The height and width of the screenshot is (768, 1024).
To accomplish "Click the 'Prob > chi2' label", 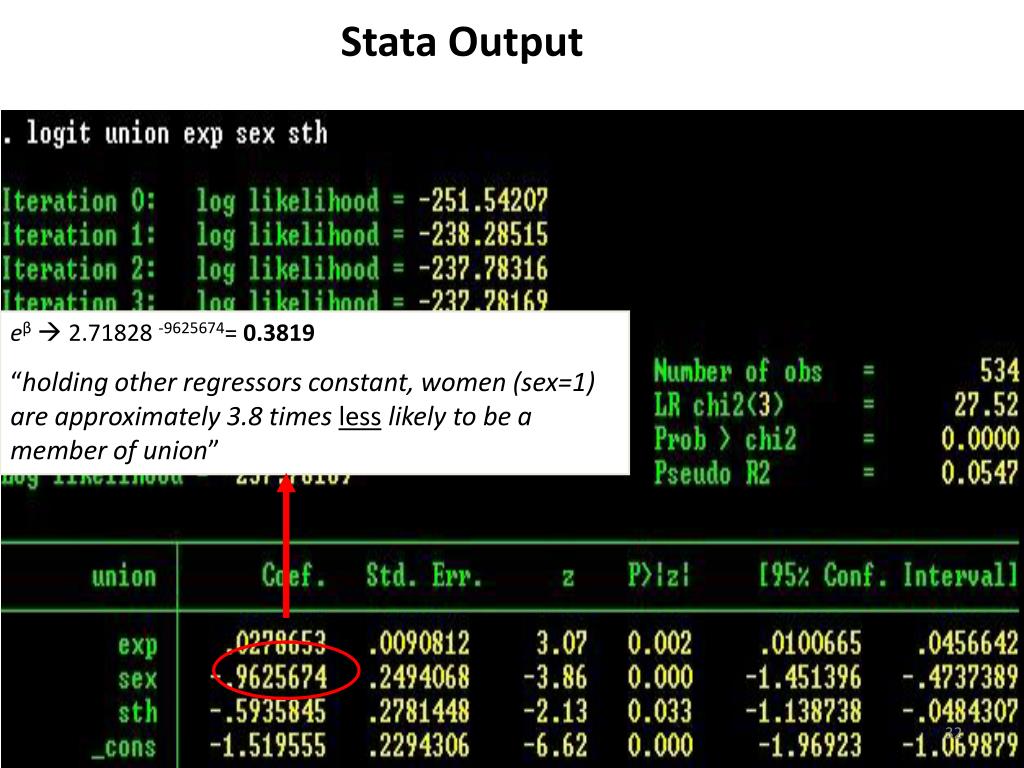I will (x=725, y=440).
